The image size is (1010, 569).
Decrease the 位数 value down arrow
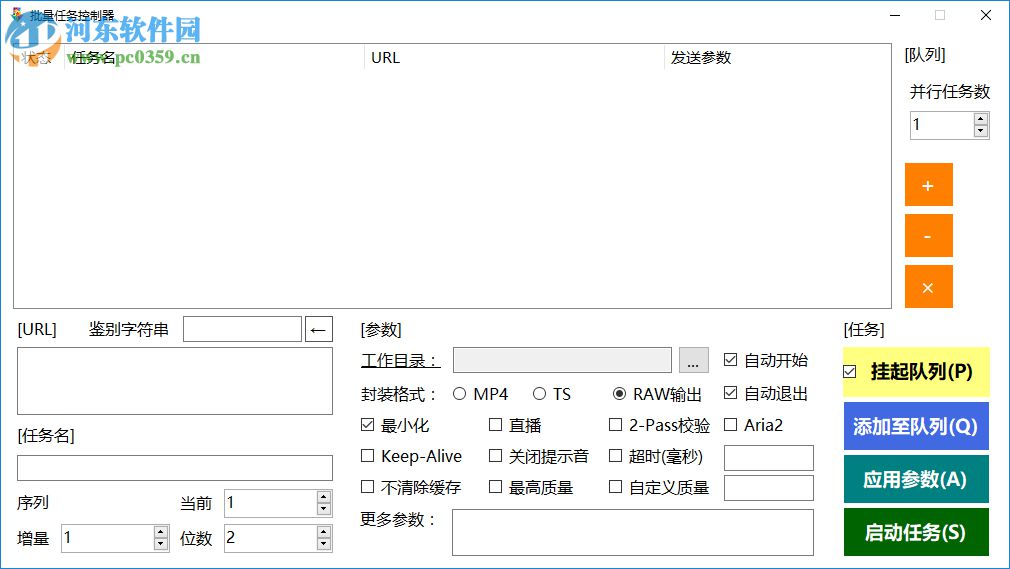pos(324,544)
